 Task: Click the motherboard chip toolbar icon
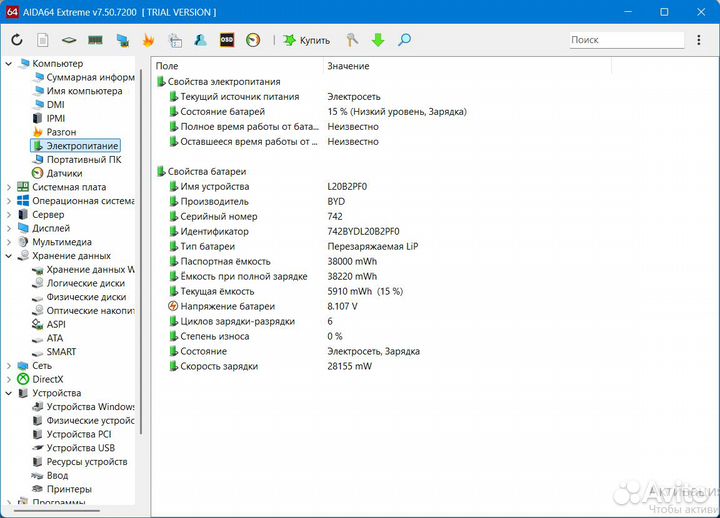coord(69,40)
